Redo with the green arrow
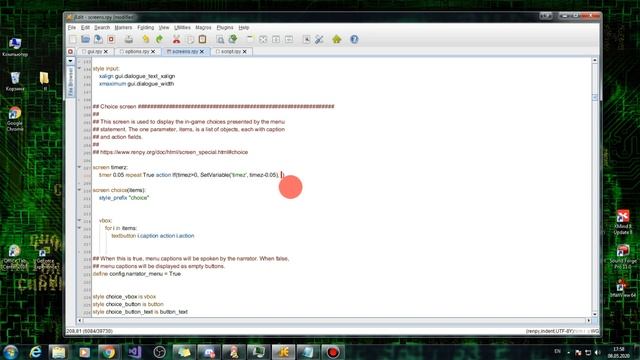The image size is (640, 360). [159, 39]
